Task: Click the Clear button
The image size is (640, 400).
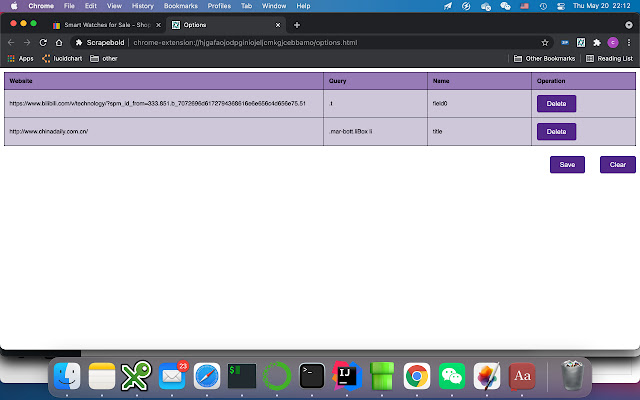Action: (617, 165)
